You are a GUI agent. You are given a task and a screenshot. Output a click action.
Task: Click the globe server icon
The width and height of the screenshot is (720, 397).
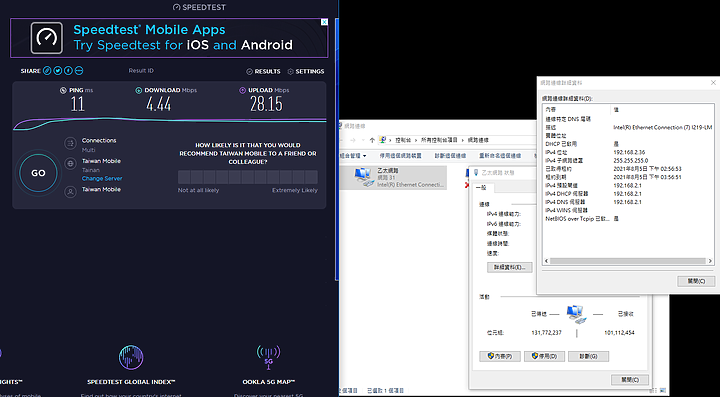point(70,163)
